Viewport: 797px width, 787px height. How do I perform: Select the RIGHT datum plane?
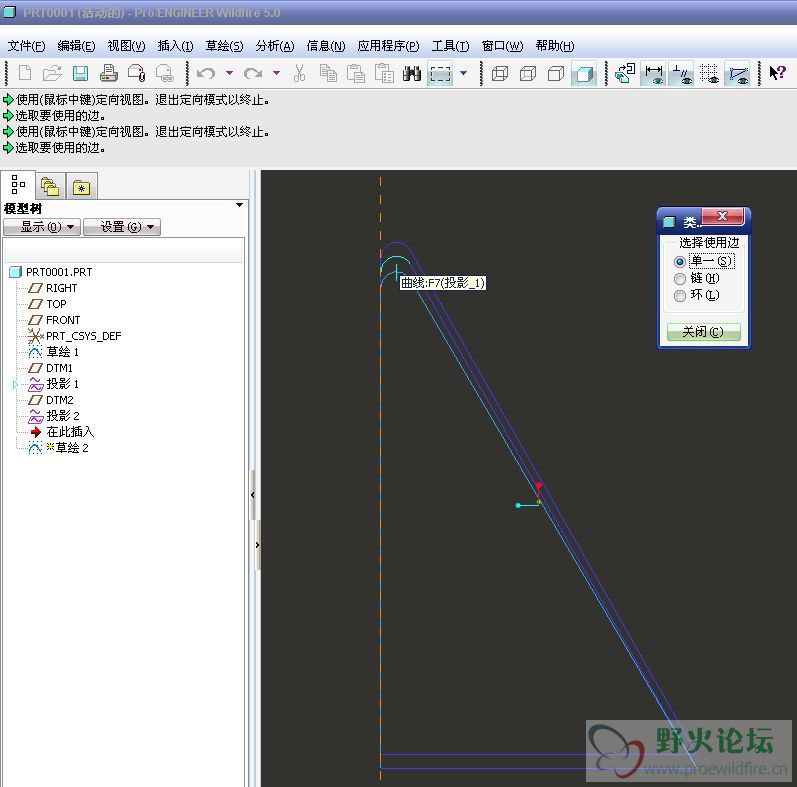pyautogui.click(x=62, y=288)
